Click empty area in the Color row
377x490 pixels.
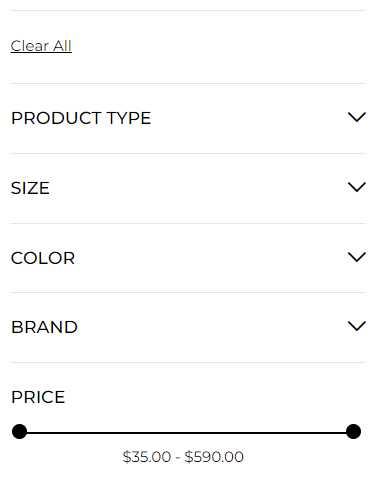tap(210, 258)
